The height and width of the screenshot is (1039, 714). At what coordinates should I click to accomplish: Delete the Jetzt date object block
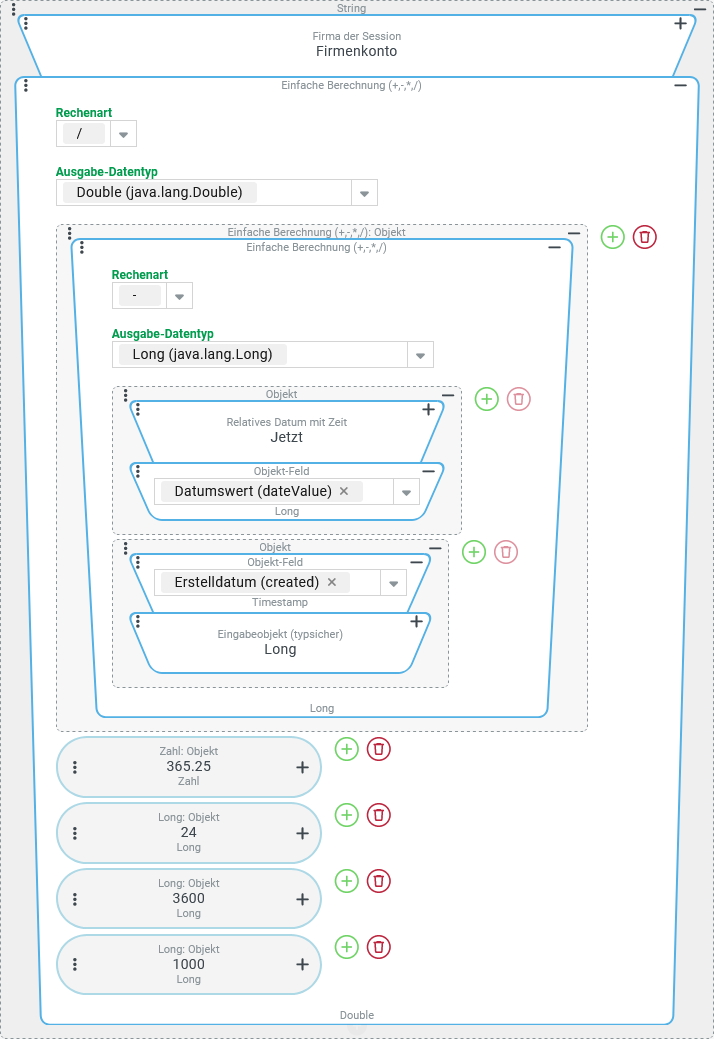click(518, 399)
